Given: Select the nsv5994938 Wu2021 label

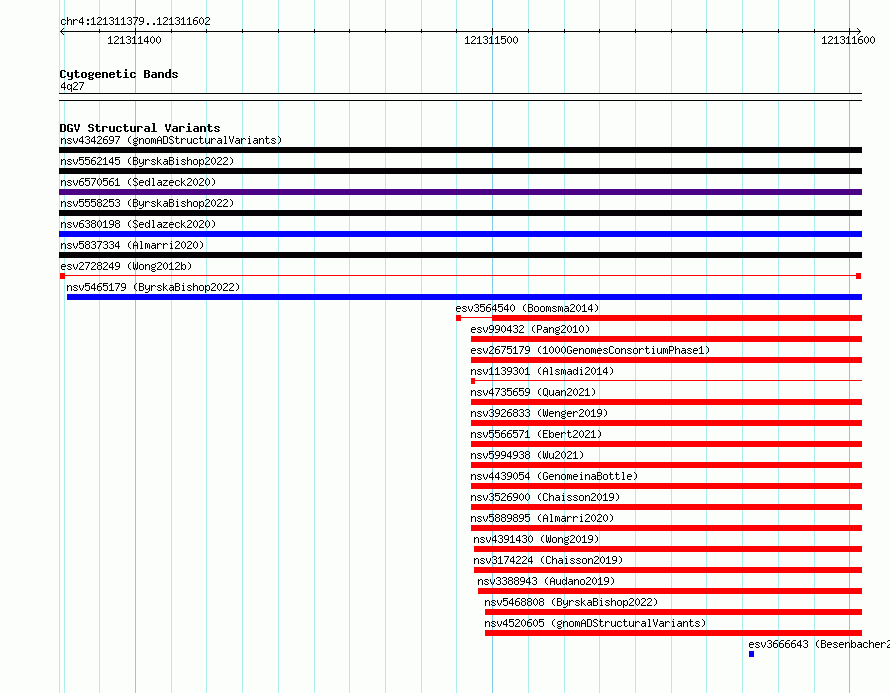Looking at the screenshot, I should (527, 455).
